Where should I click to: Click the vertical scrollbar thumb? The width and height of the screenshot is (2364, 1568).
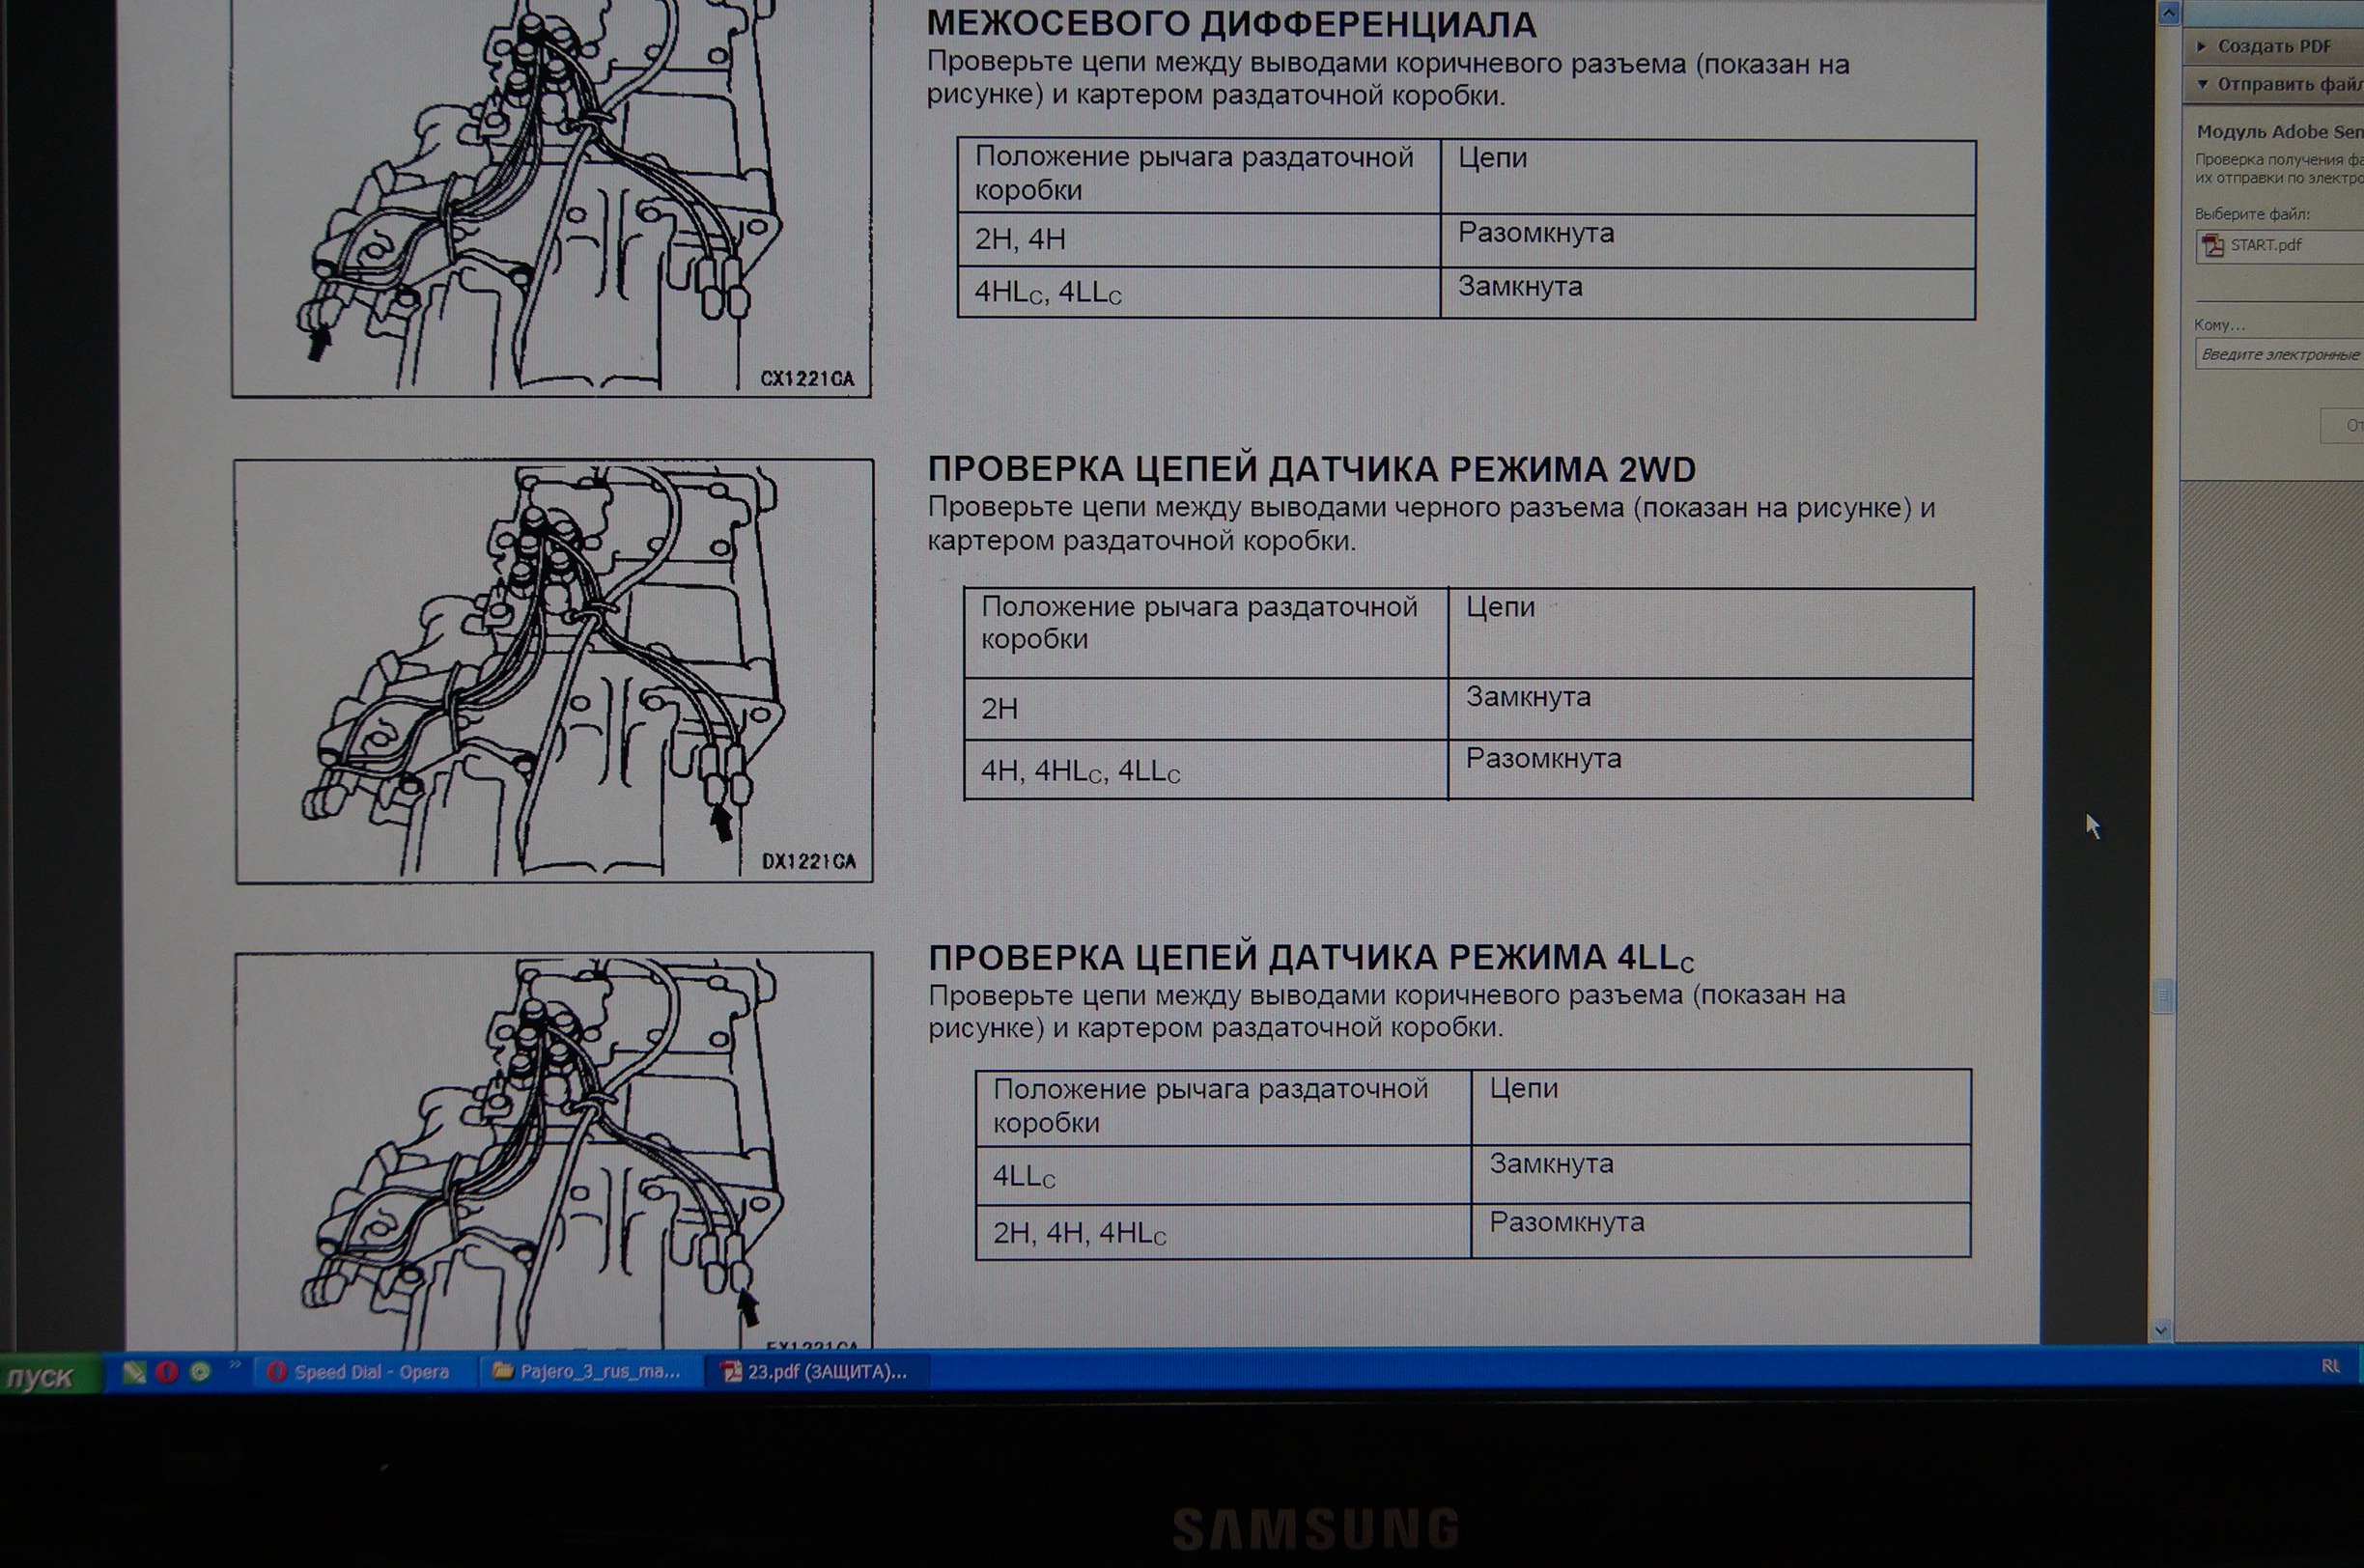(2163, 996)
